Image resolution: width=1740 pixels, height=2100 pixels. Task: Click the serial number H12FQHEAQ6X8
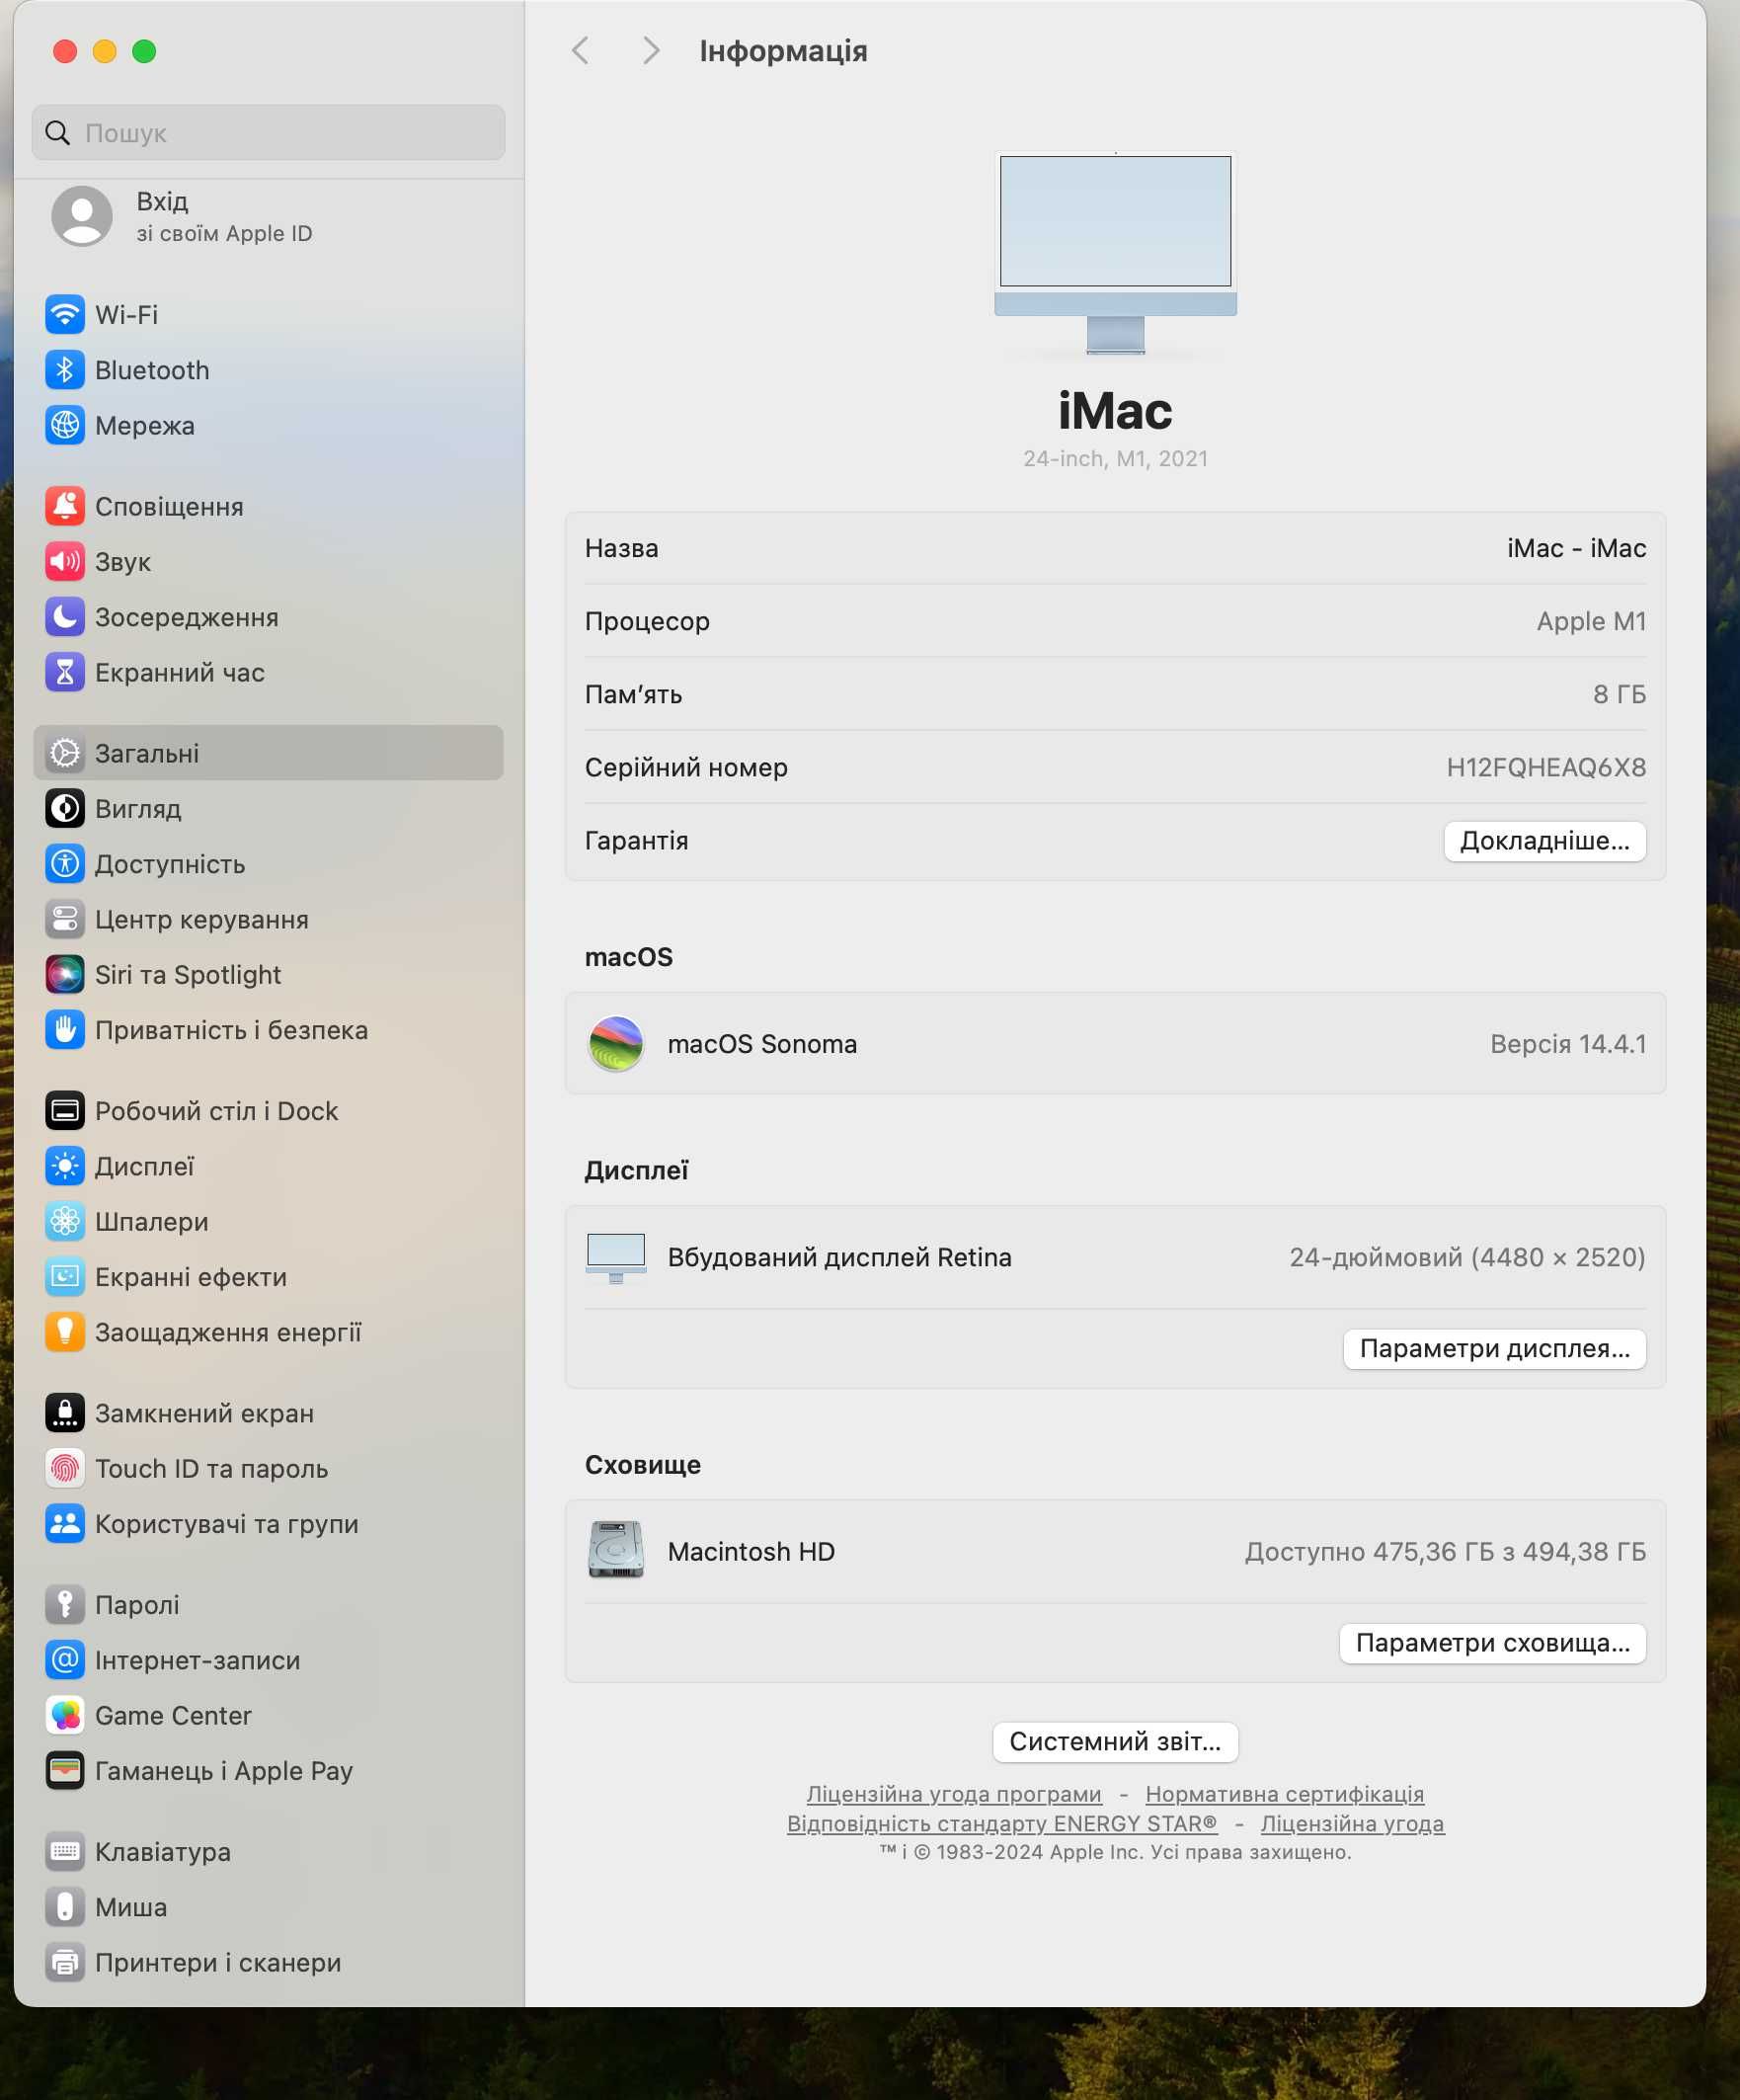click(1546, 767)
